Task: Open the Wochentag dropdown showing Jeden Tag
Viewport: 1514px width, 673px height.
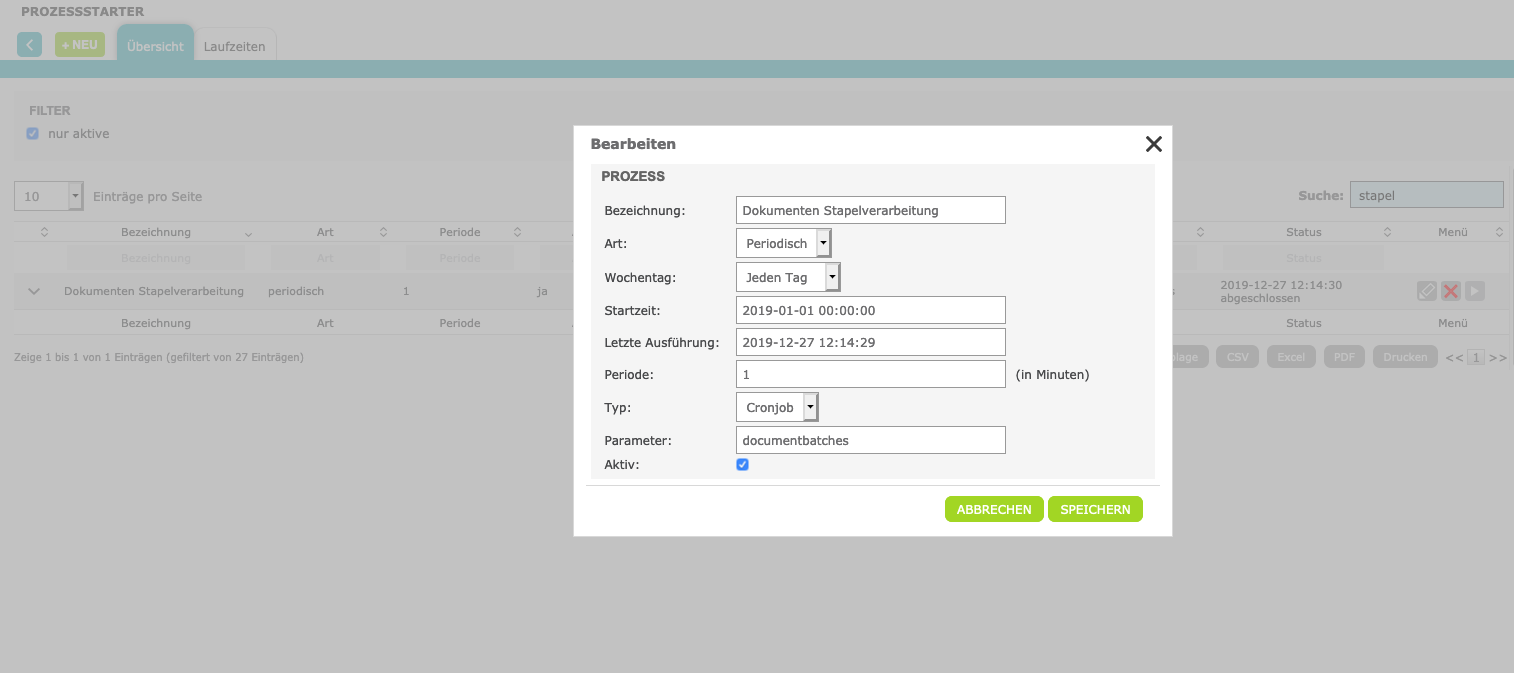Action: [x=787, y=277]
